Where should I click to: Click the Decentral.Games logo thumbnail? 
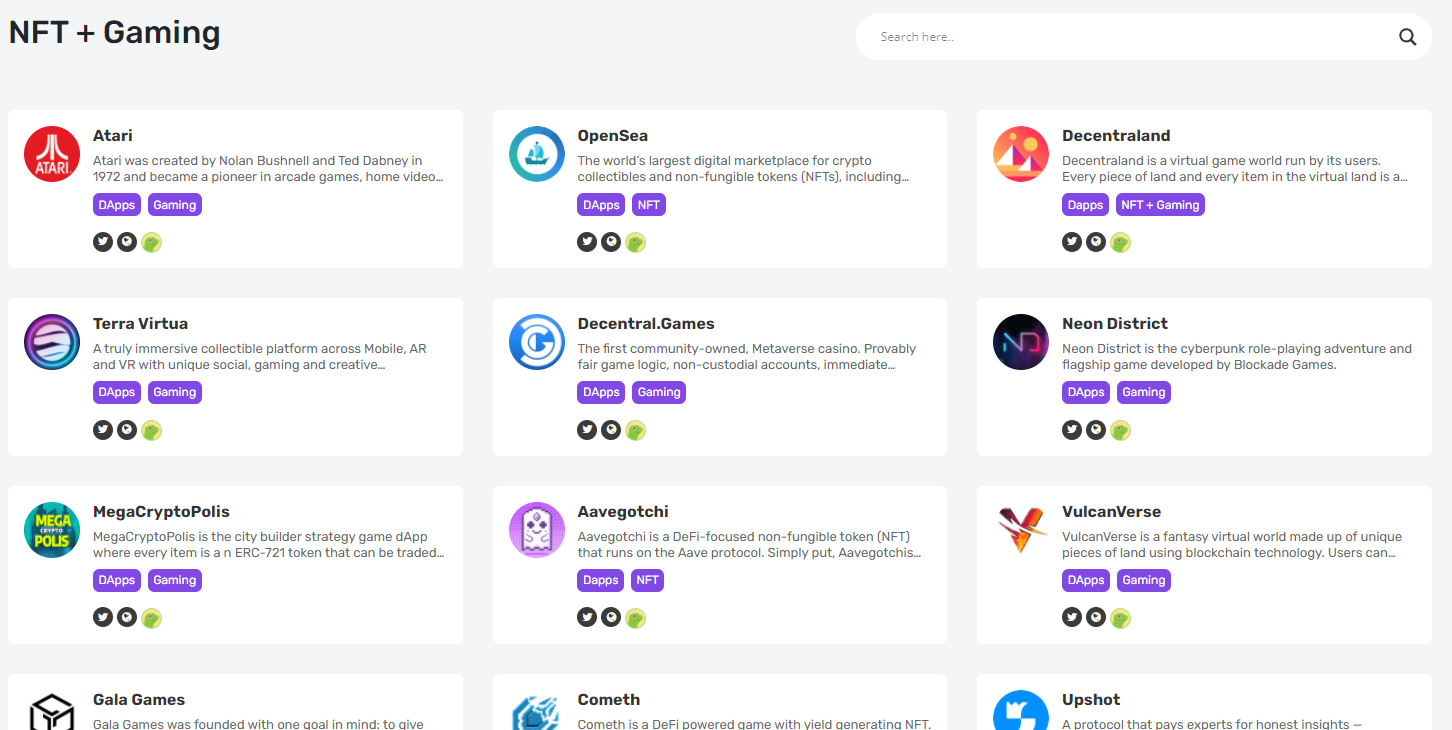tap(537, 342)
